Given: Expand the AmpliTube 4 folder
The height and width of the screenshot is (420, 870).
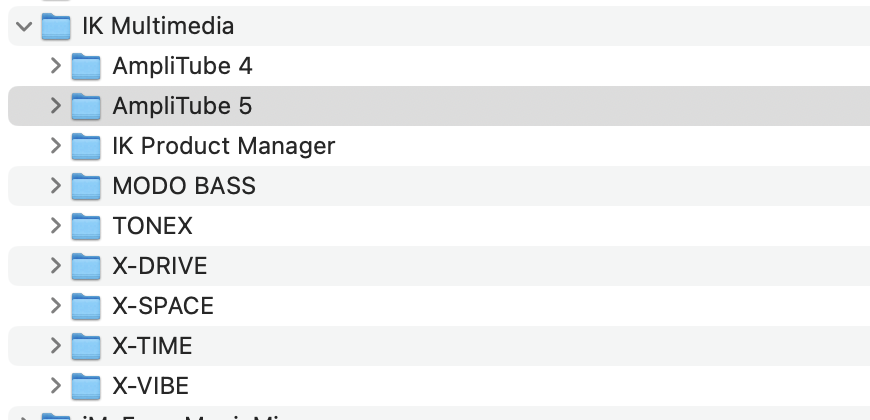Looking at the screenshot, I should click(56, 66).
